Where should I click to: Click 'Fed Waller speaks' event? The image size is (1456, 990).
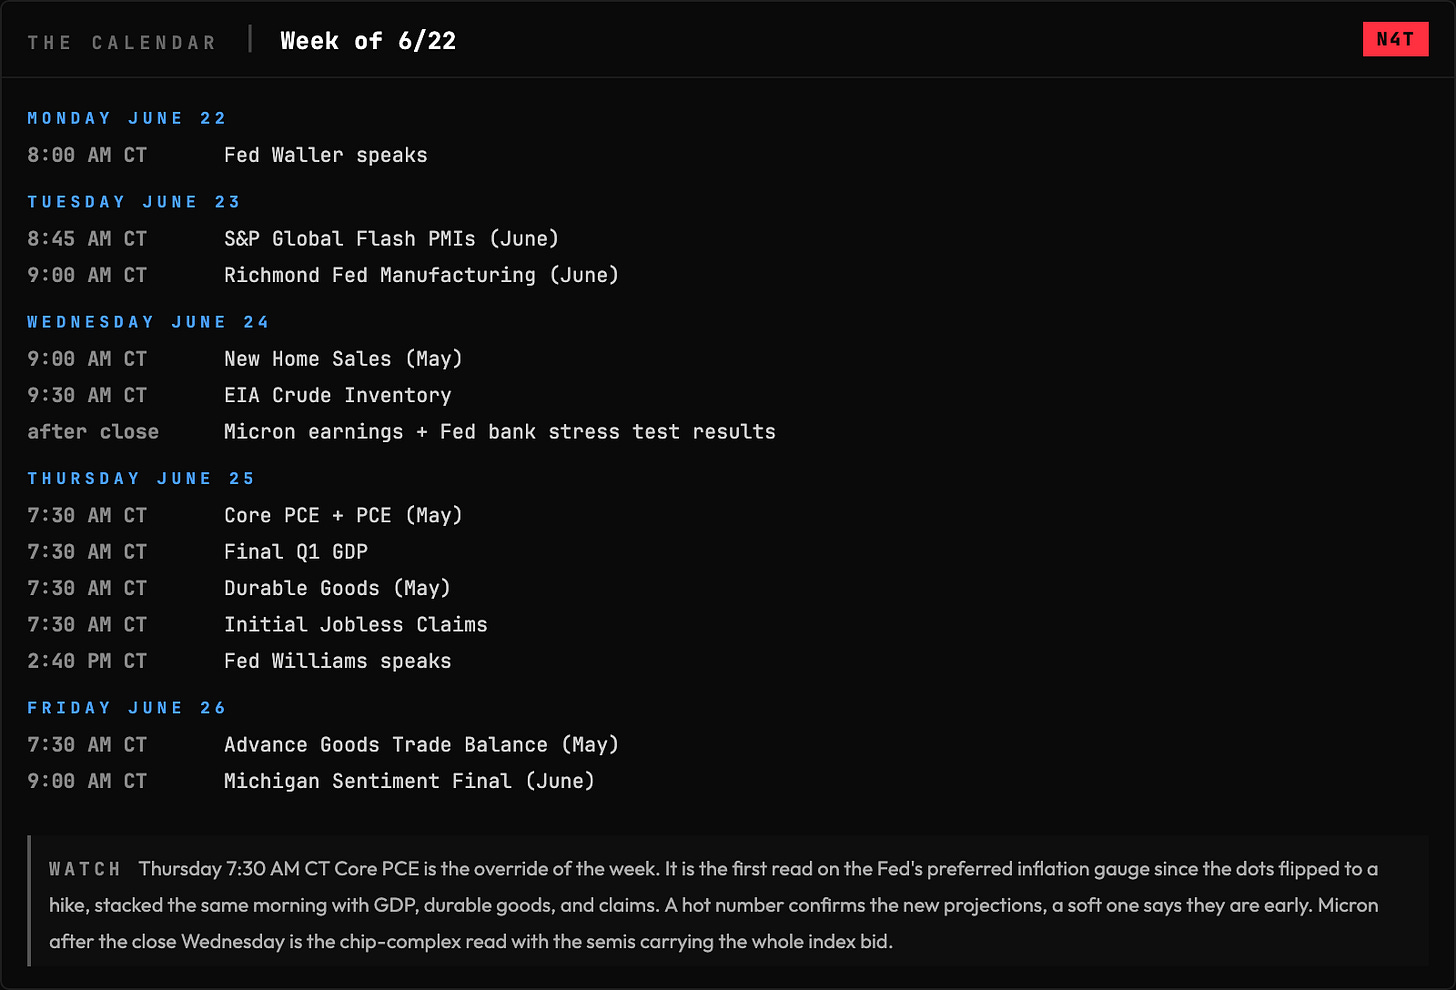(326, 155)
